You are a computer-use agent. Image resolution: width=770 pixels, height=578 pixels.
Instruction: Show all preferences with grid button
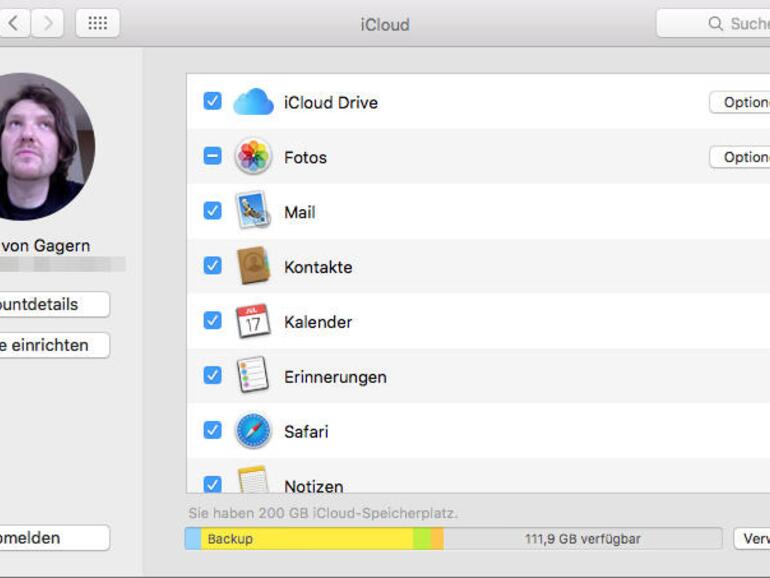point(97,23)
